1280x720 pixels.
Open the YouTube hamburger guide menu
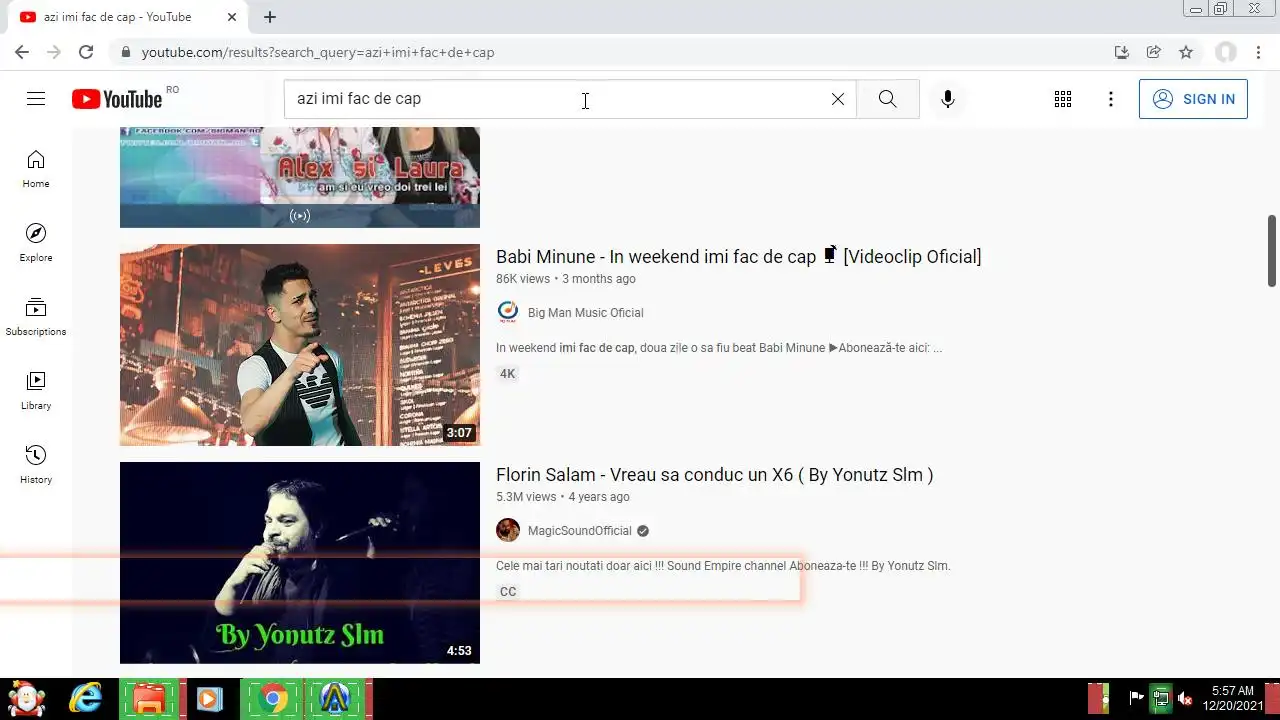[x=36, y=99]
